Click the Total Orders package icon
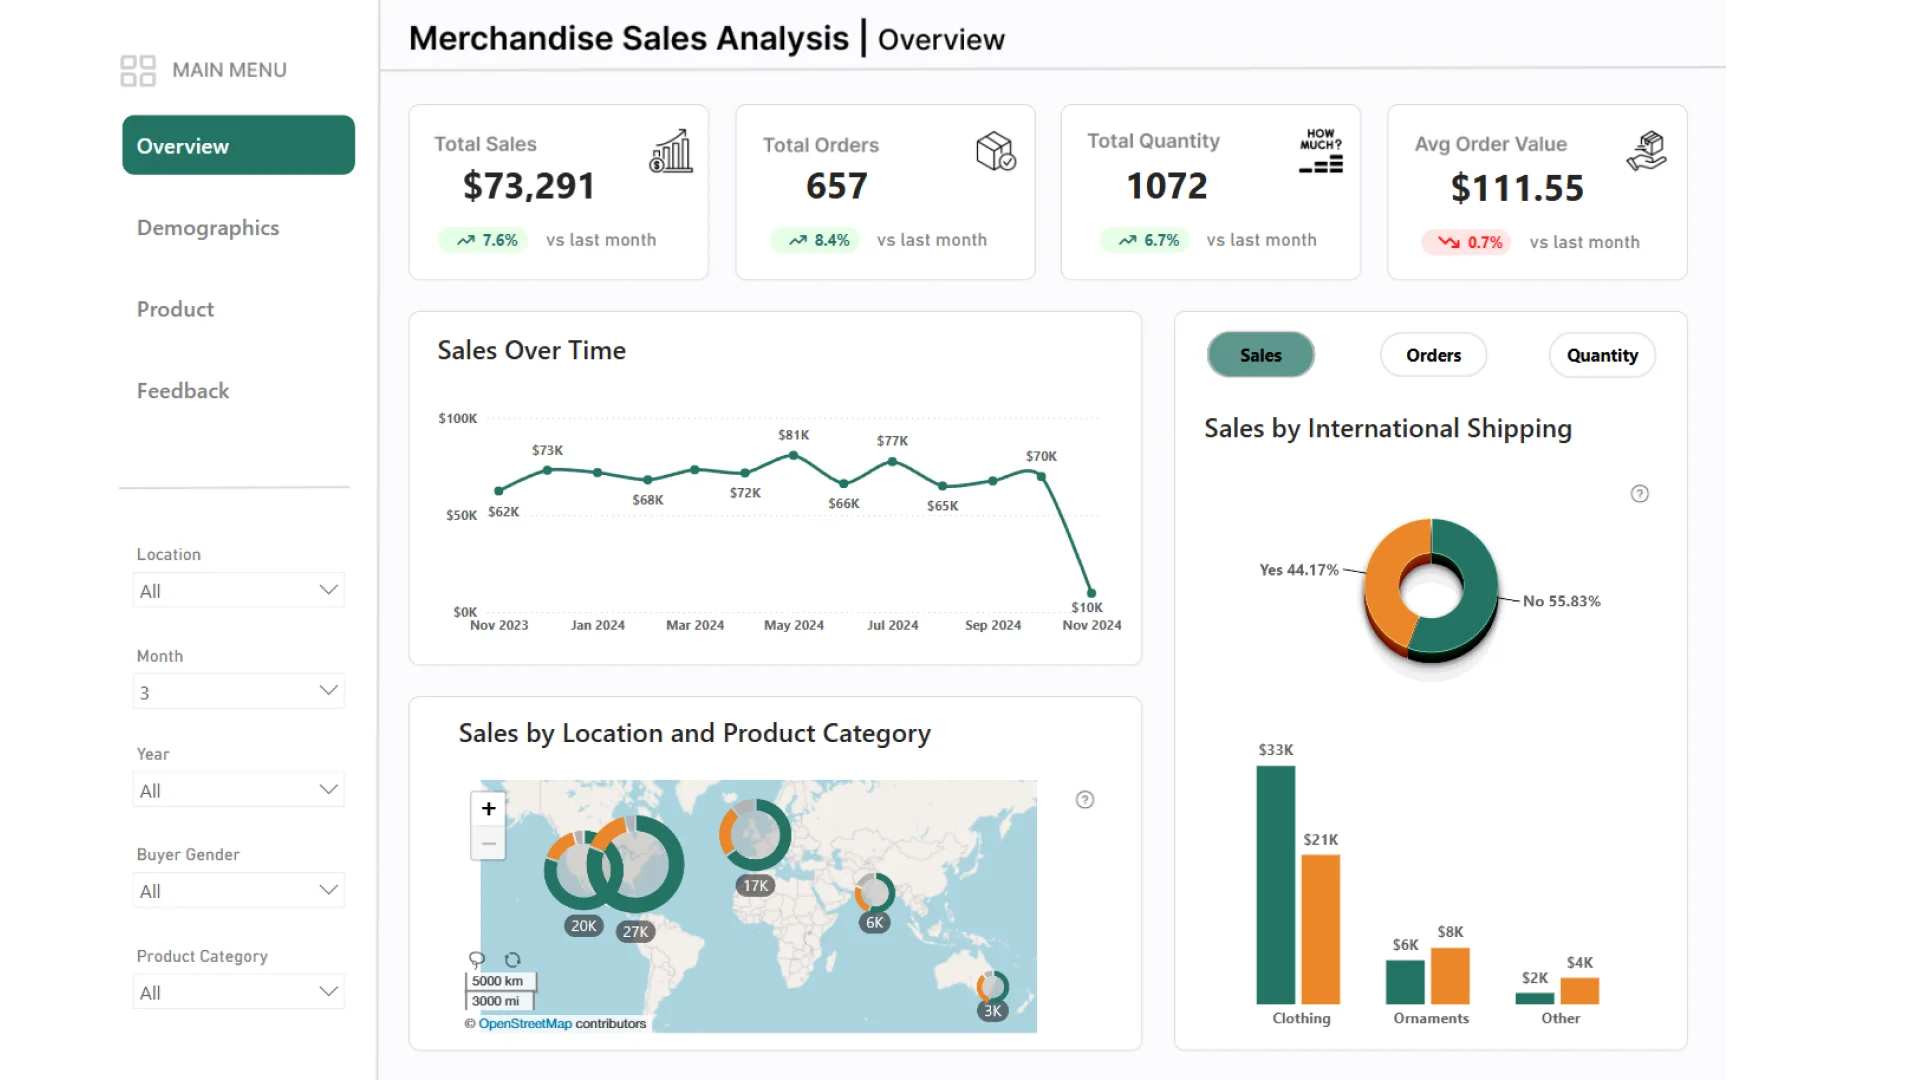 tap(996, 151)
